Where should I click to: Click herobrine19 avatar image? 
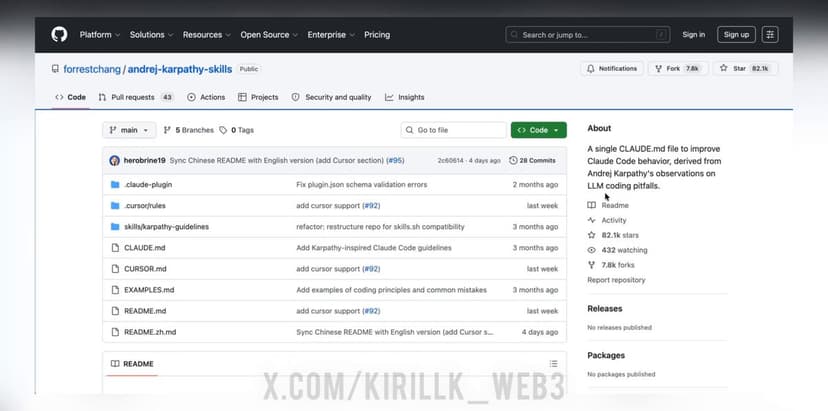coord(115,161)
